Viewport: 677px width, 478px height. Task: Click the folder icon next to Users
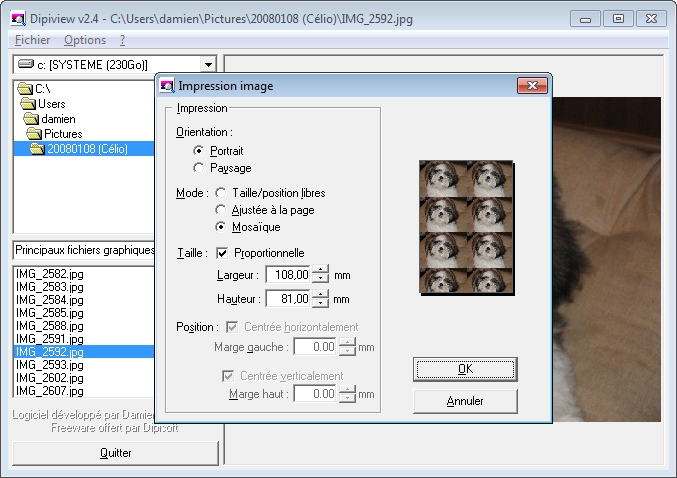coord(29,104)
